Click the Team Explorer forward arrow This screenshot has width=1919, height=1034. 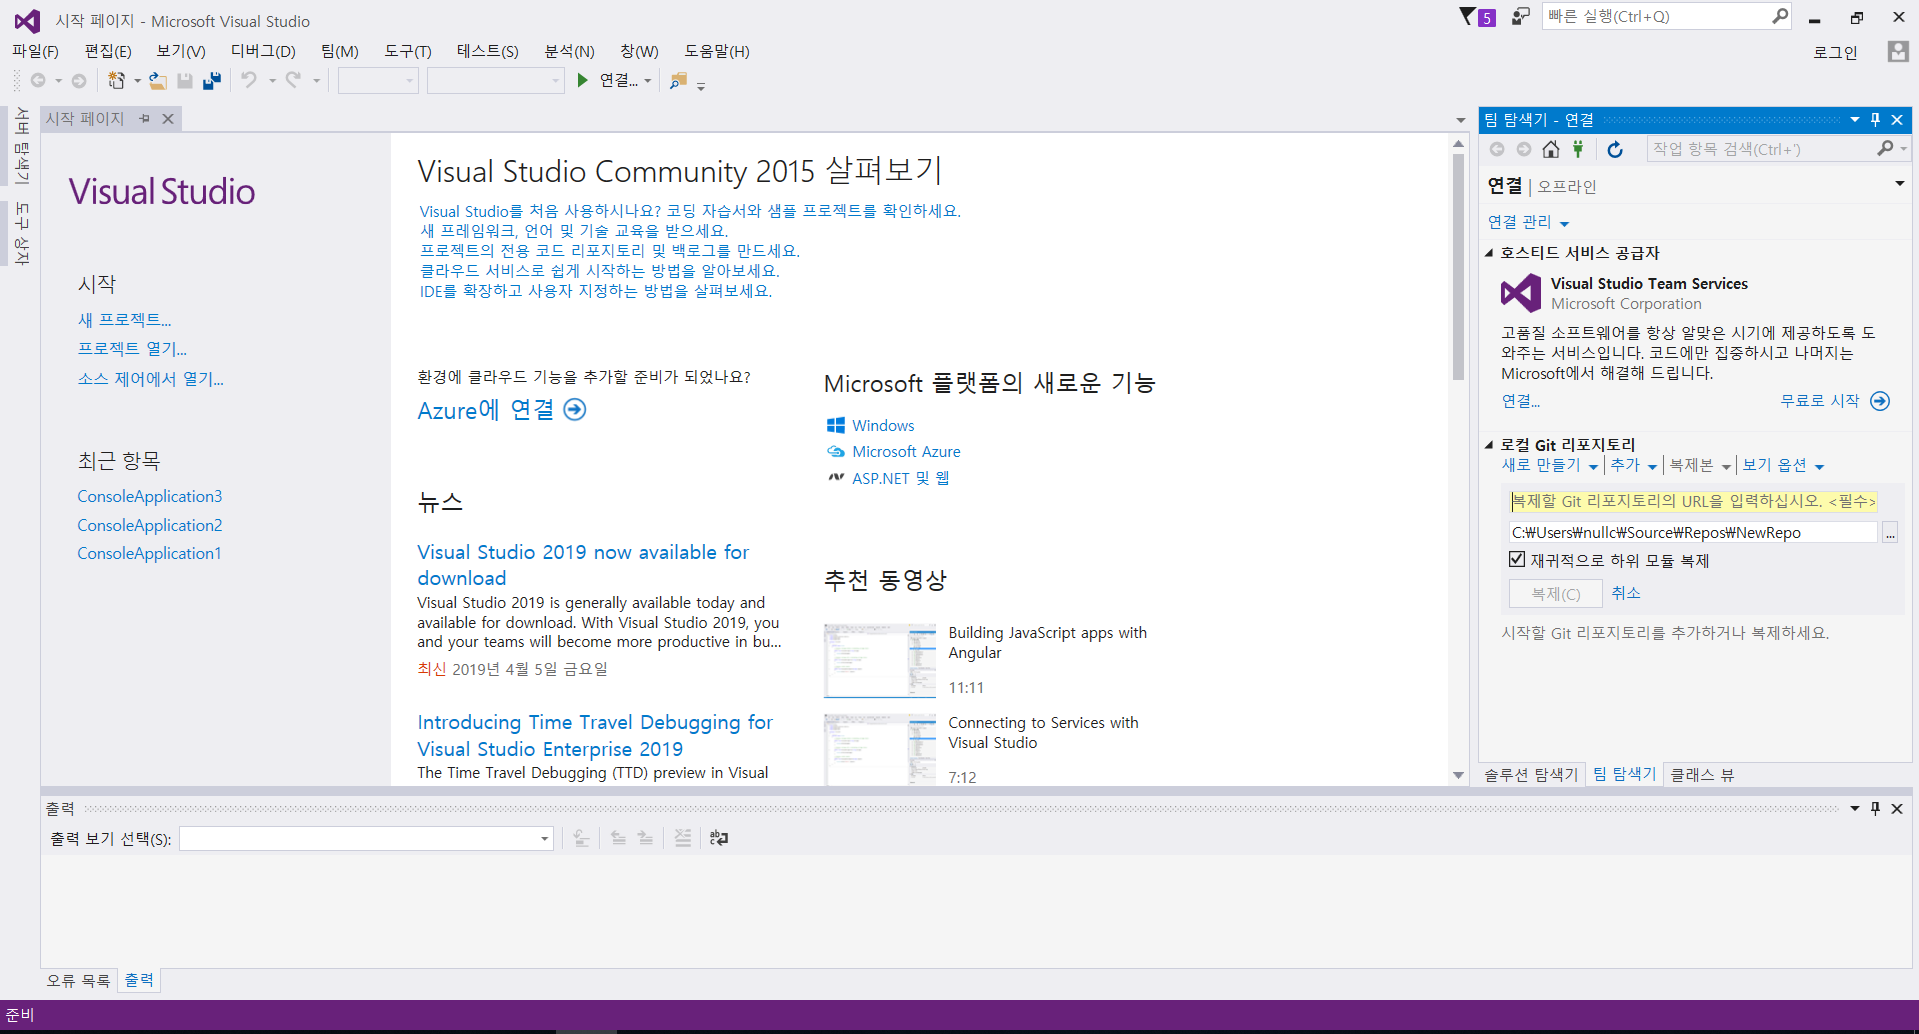pyautogui.click(x=1523, y=149)
